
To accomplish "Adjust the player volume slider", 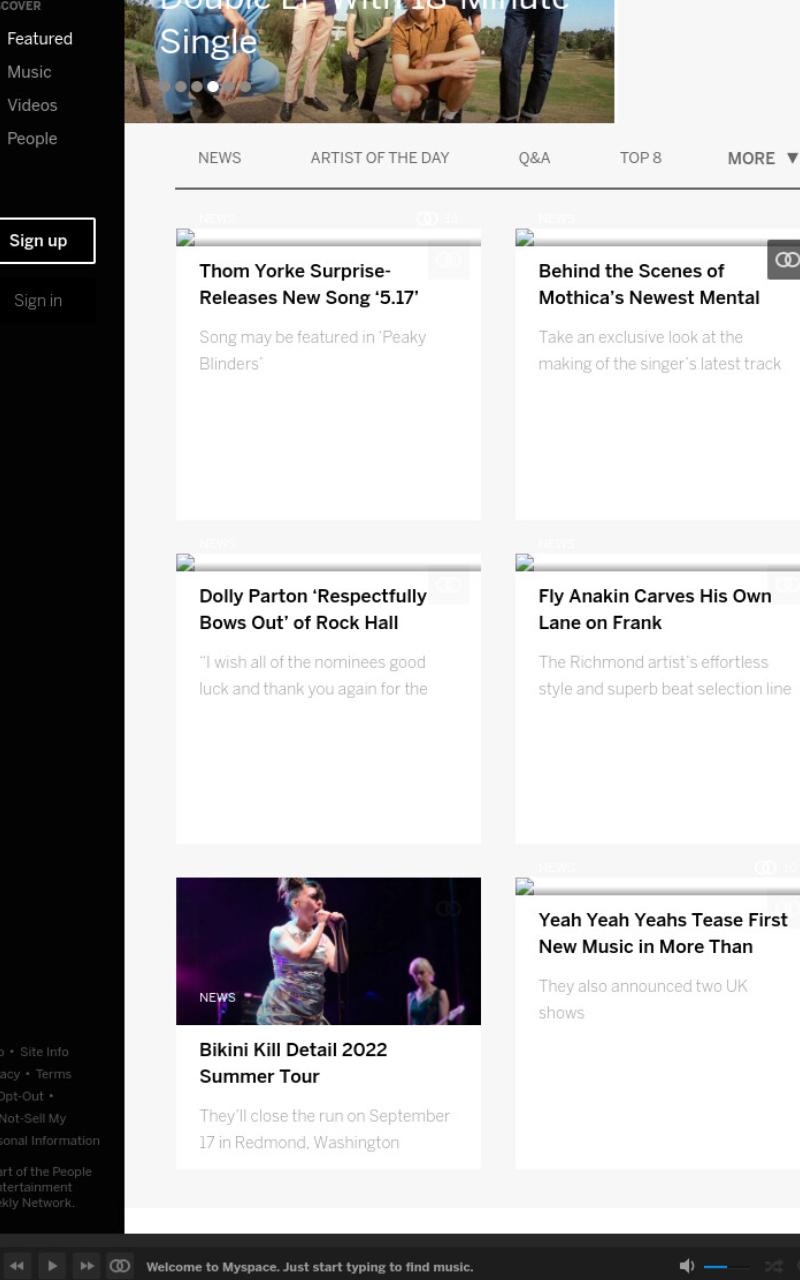I will coord(727,1267).
